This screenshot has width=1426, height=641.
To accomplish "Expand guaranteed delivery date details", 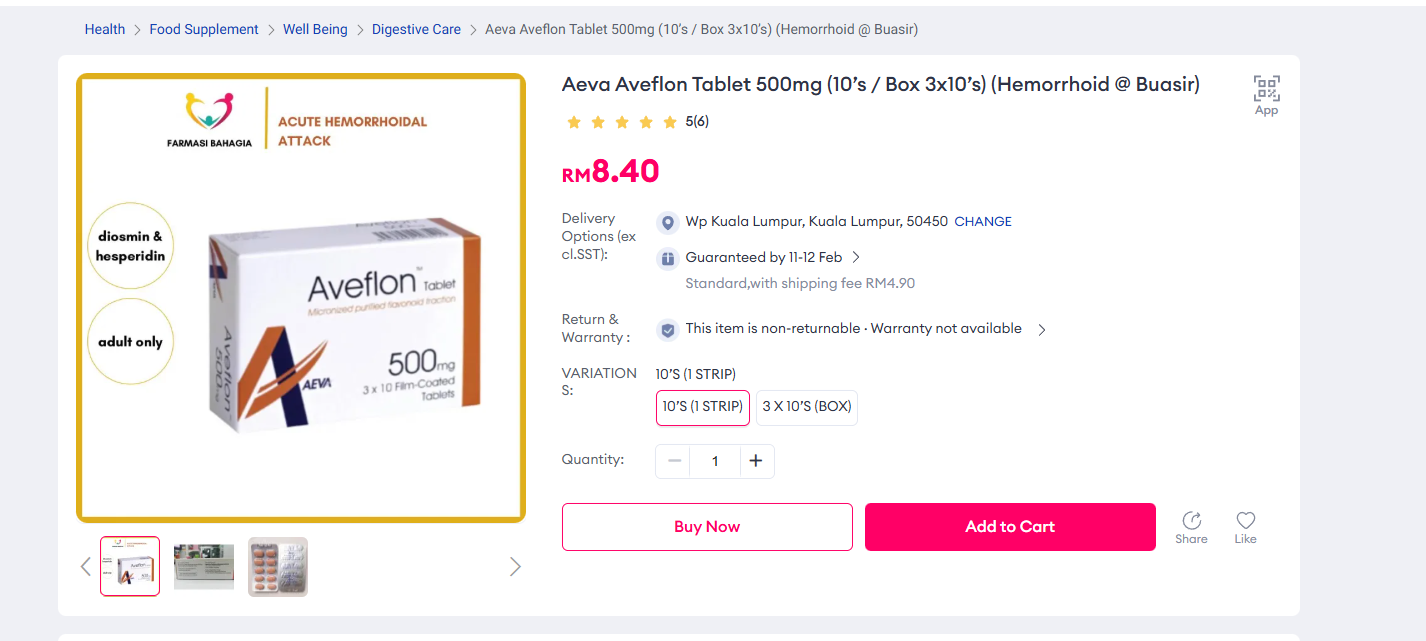I will (856, 258).
